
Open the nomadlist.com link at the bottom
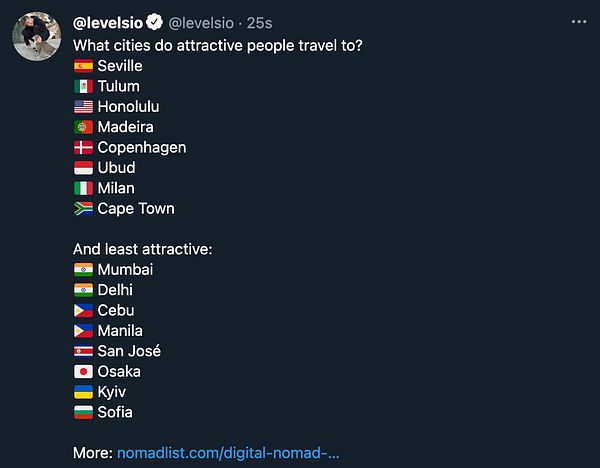pos(228,453)
